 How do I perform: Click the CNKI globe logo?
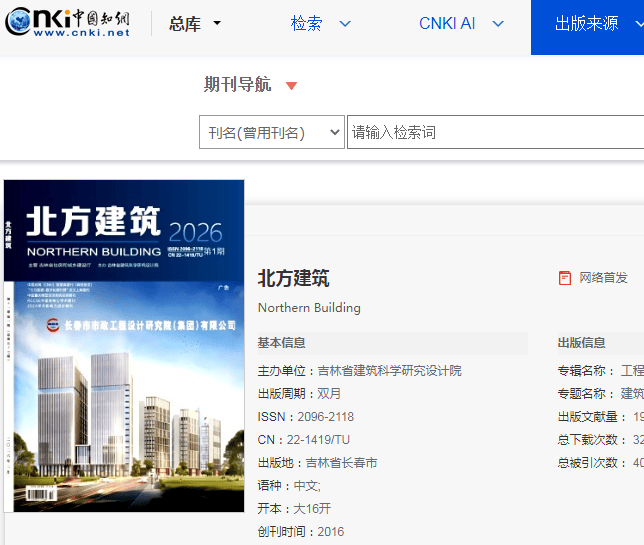pyautogui.click(x=18, y=21)
